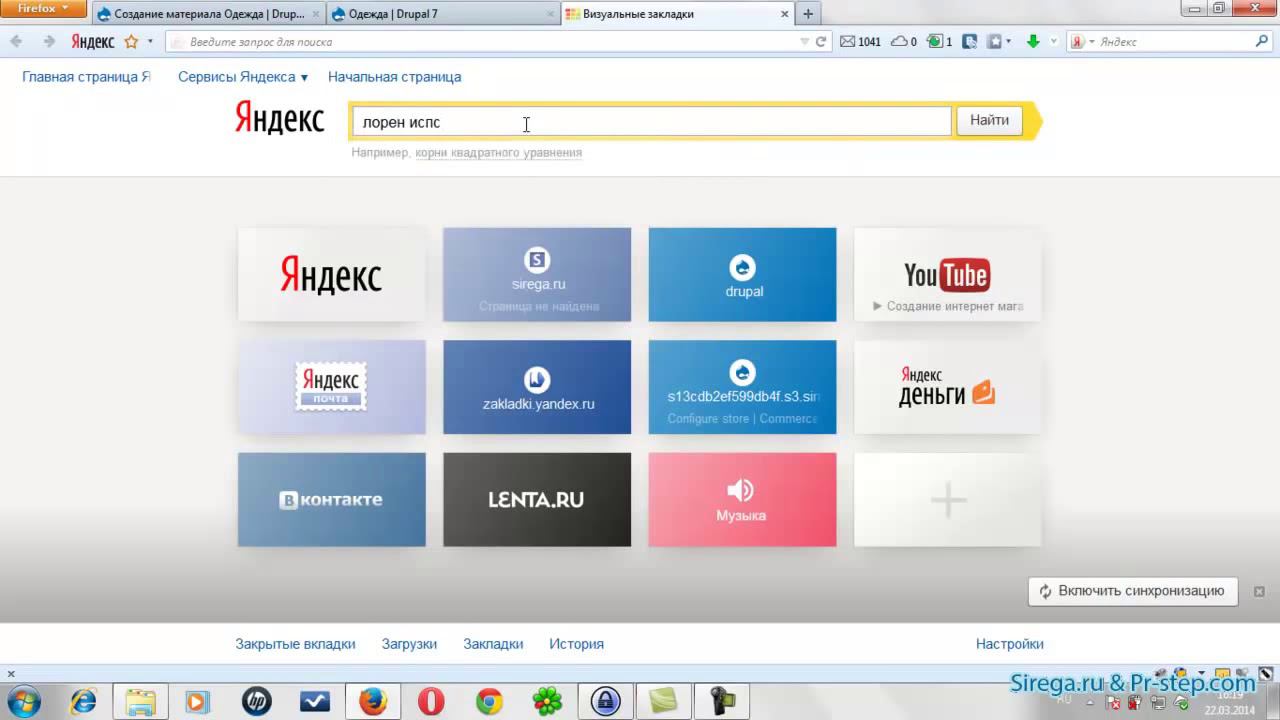Image resolution: width=1280 pixels, height=720 pixels.
Task: Open the cloud disk indicator icon
Action: click(903, 42)
